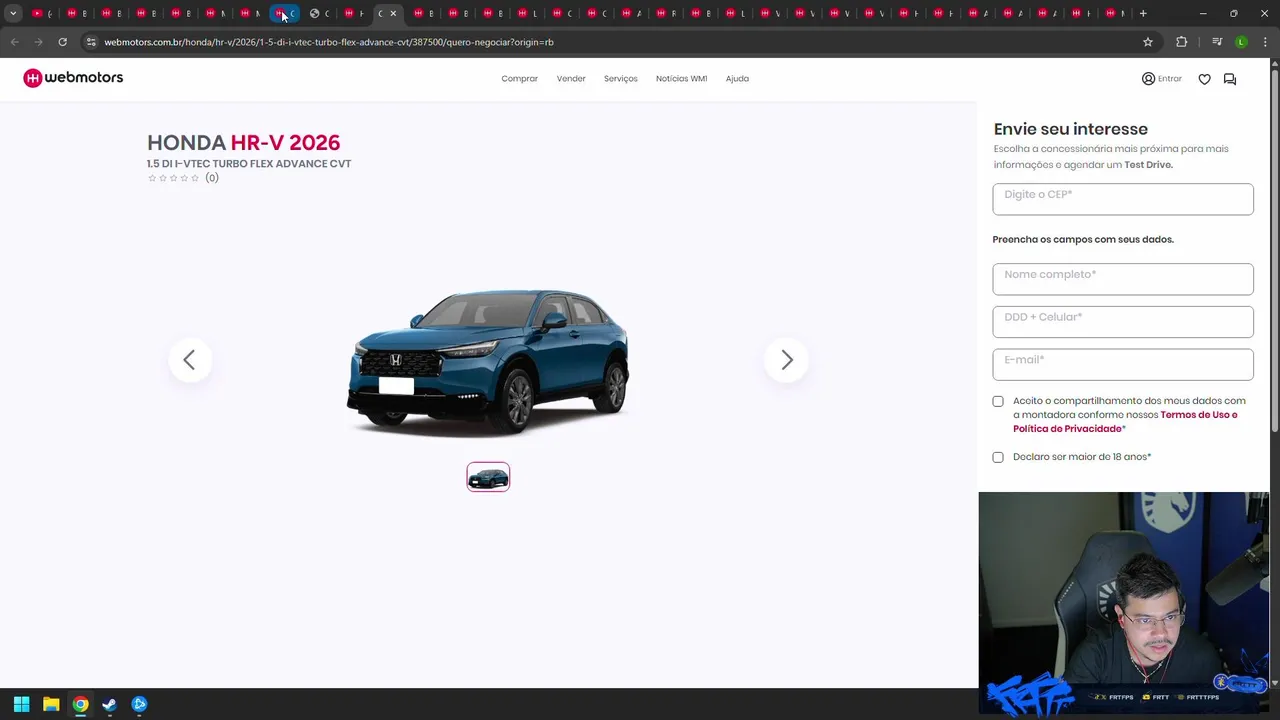The width and height of the screenshot is (1280, 720).
Task: Open Termos de Uso e Política de Privacidade
Action: point(1125,421)
